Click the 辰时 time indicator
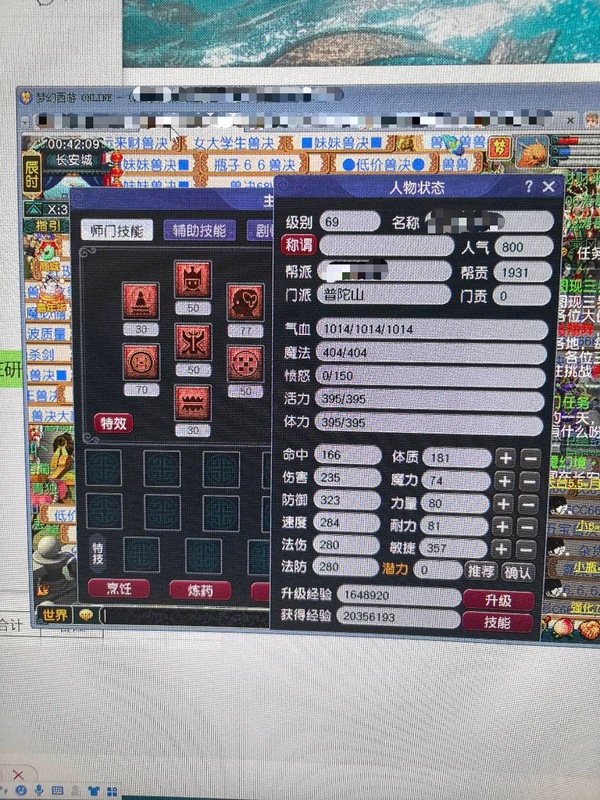The width and height of the screenshot is (600, 800). coord(32,175)
